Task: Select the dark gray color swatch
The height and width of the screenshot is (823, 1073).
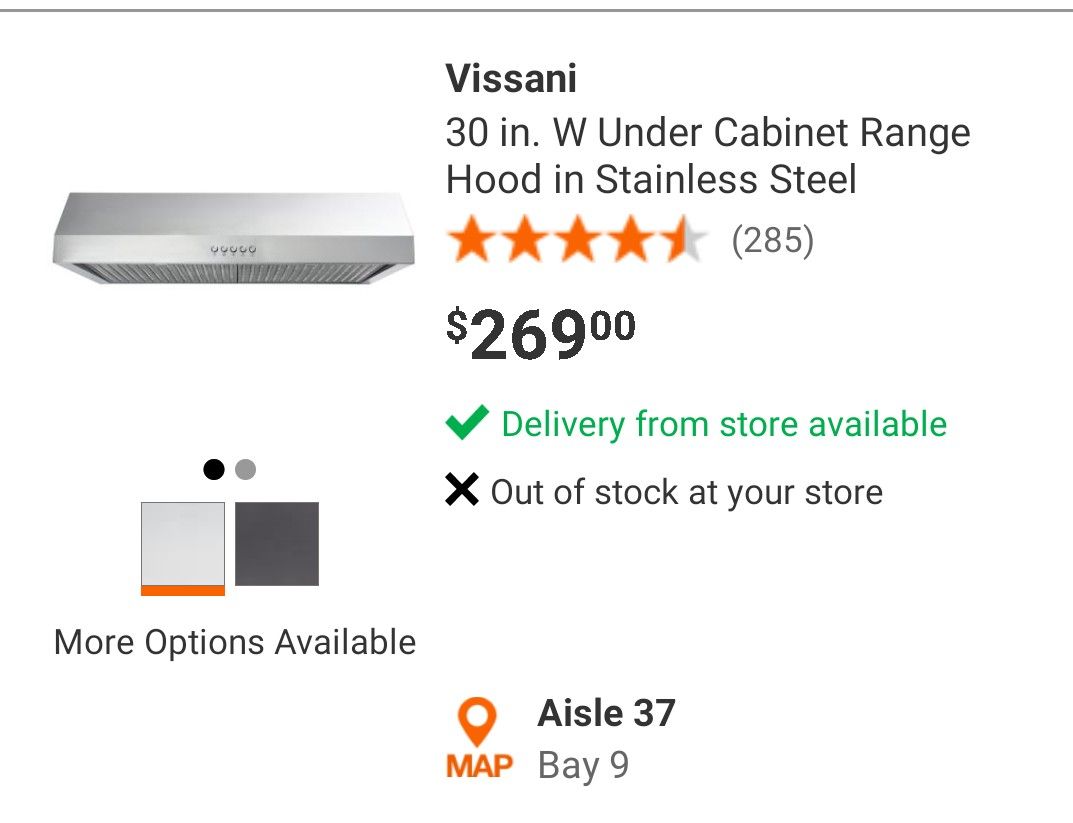Action: (x=277, y=544)
